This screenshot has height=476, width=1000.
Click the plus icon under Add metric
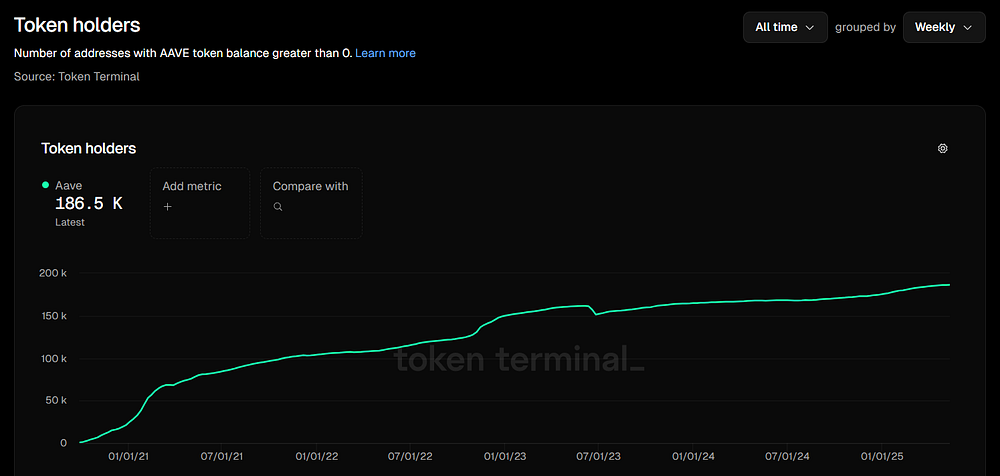pyautogui.click(x=168, y=207)
